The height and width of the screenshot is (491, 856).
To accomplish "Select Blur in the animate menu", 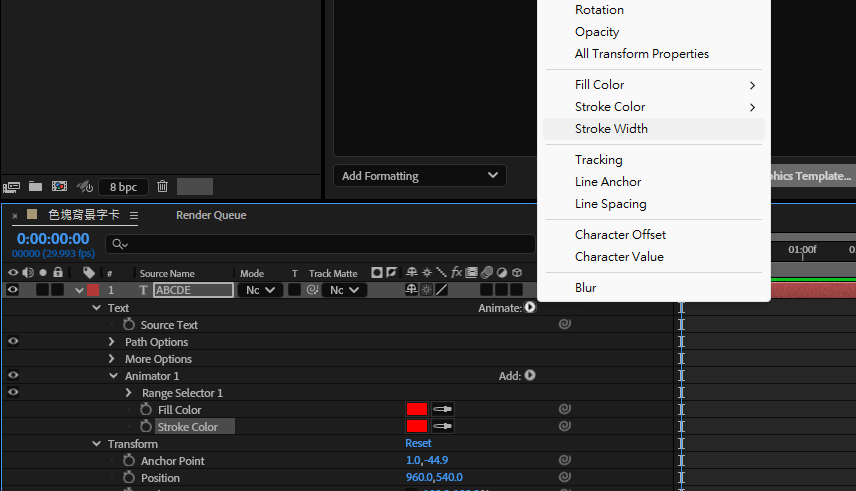I will [x=586, y=288].
